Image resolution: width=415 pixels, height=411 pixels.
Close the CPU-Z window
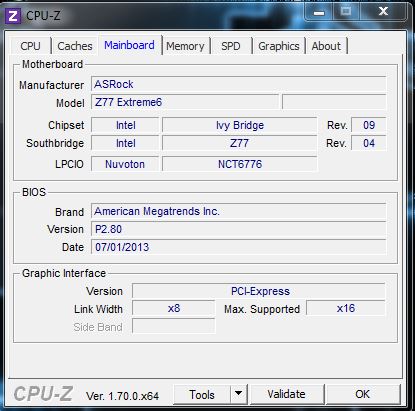point(383,12)
